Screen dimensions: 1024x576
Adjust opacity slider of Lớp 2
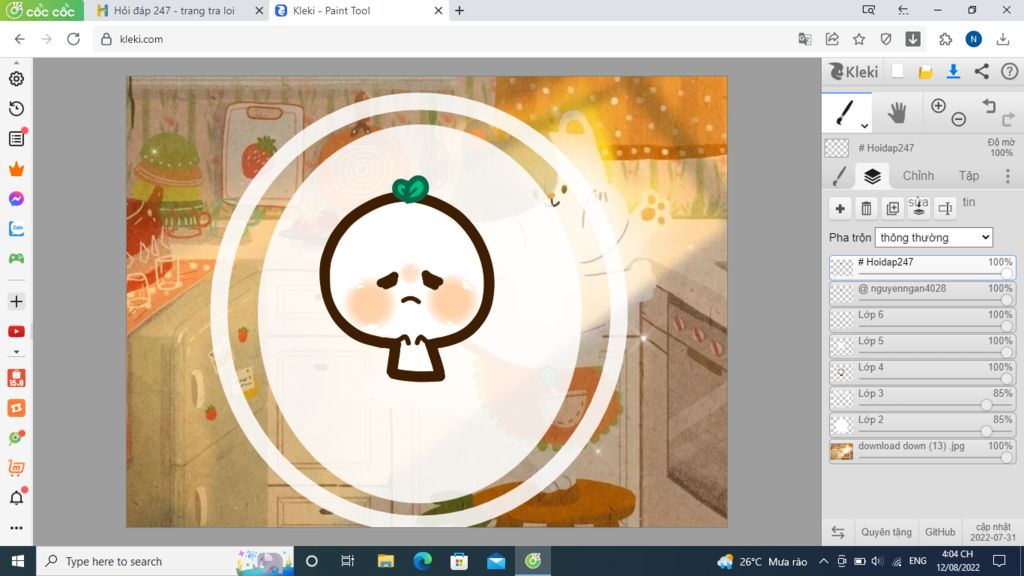[x=986, y=432]
